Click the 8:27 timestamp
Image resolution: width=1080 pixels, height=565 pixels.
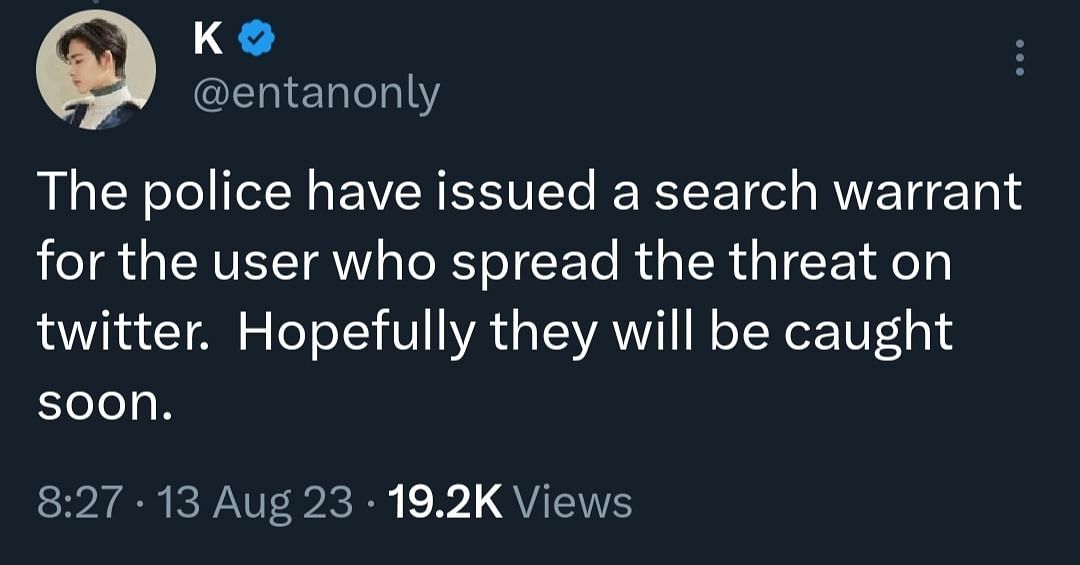click(x=81, y=502)
